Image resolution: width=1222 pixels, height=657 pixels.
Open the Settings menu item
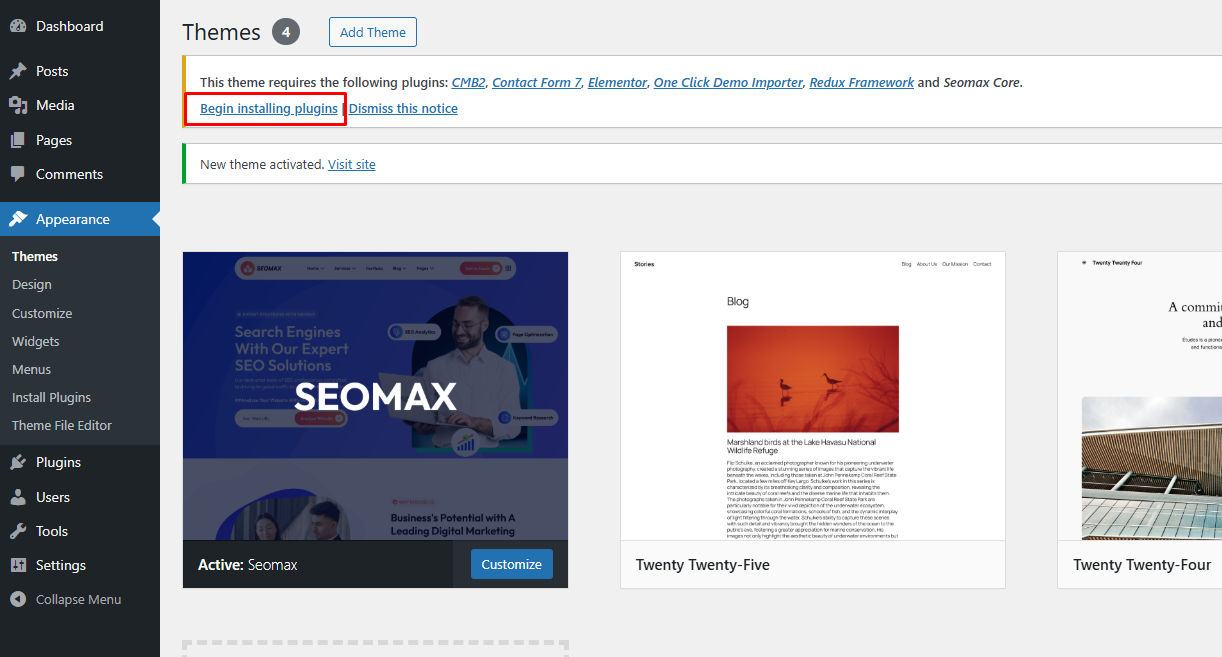[80, 565]
